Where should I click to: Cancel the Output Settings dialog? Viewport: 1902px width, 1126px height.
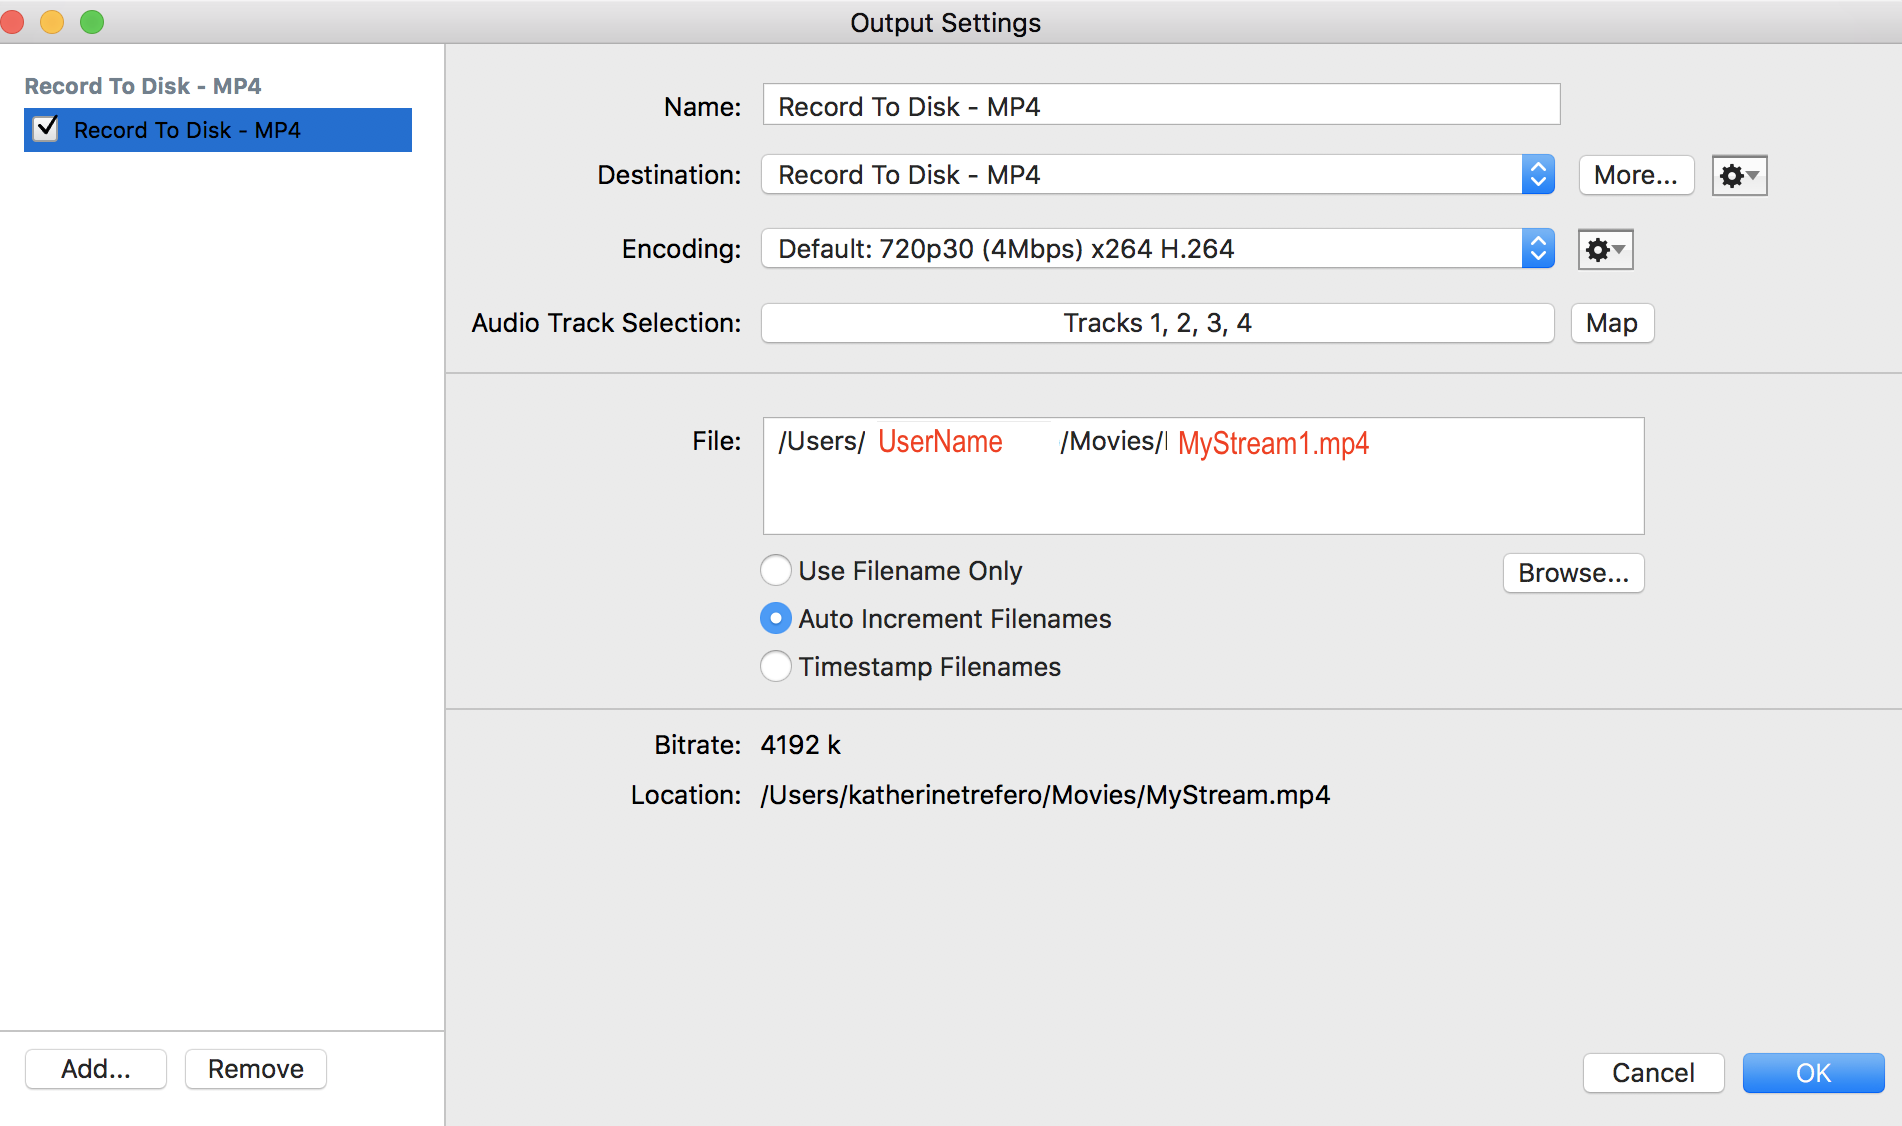pyautogui.click(x=1653, y=1073)
